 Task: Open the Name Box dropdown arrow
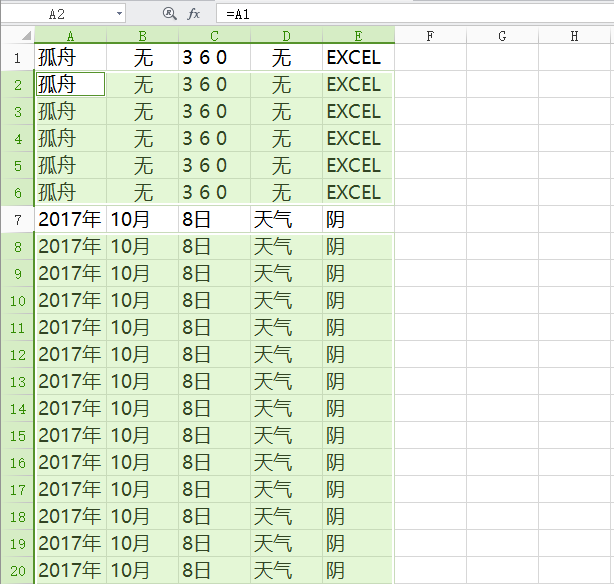(x=119, y=14)
